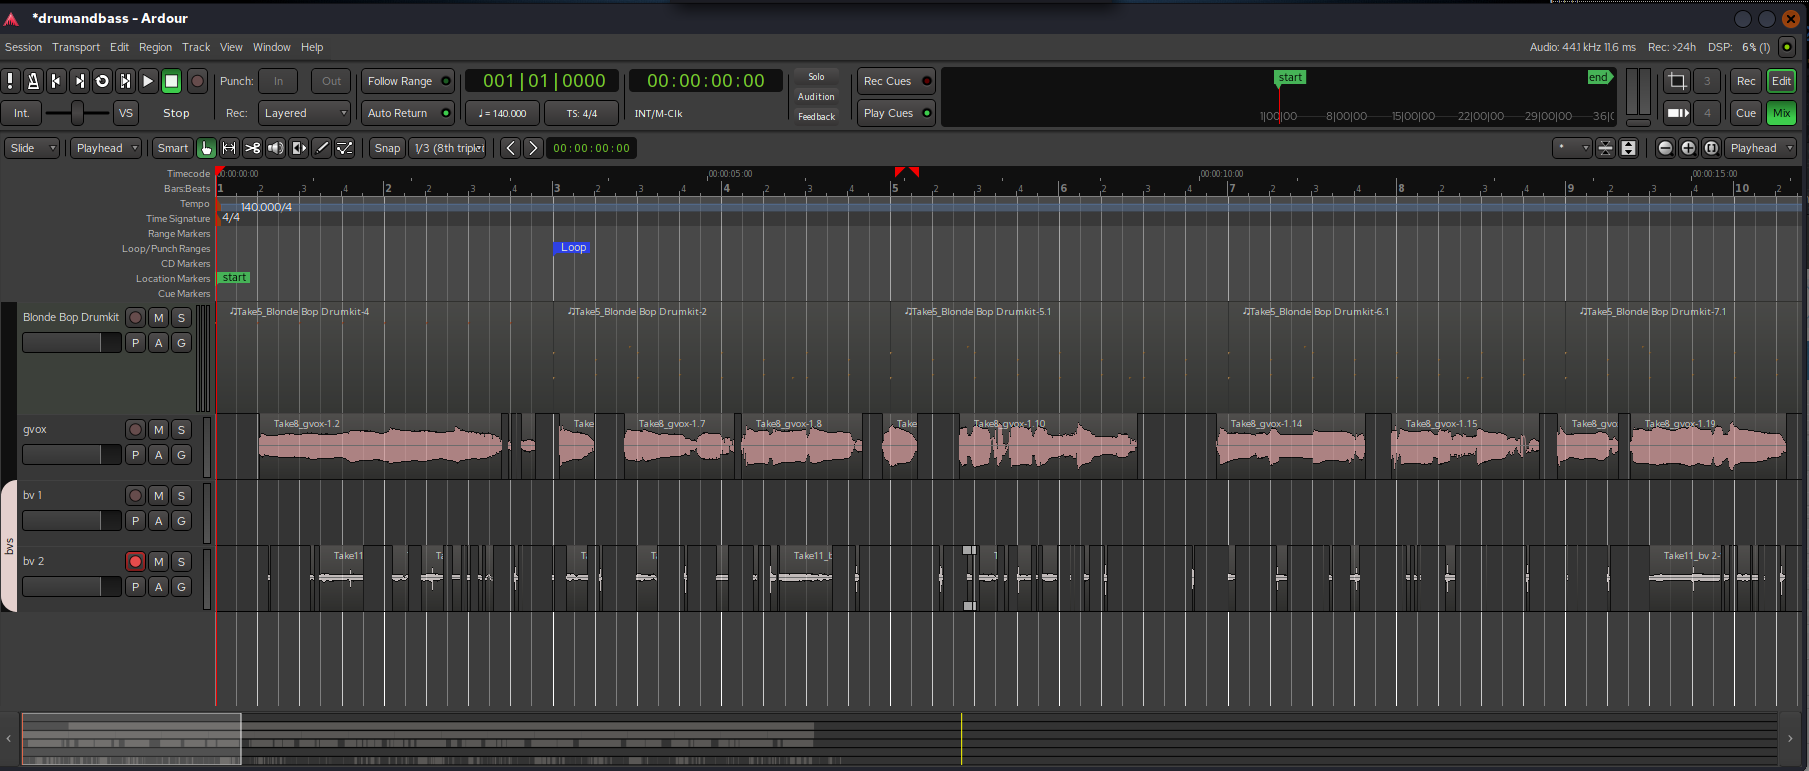Click the Zoom Out magnifier icon
The height and width of the screenshot is (771, 1809).
[x=1665, y=148]
